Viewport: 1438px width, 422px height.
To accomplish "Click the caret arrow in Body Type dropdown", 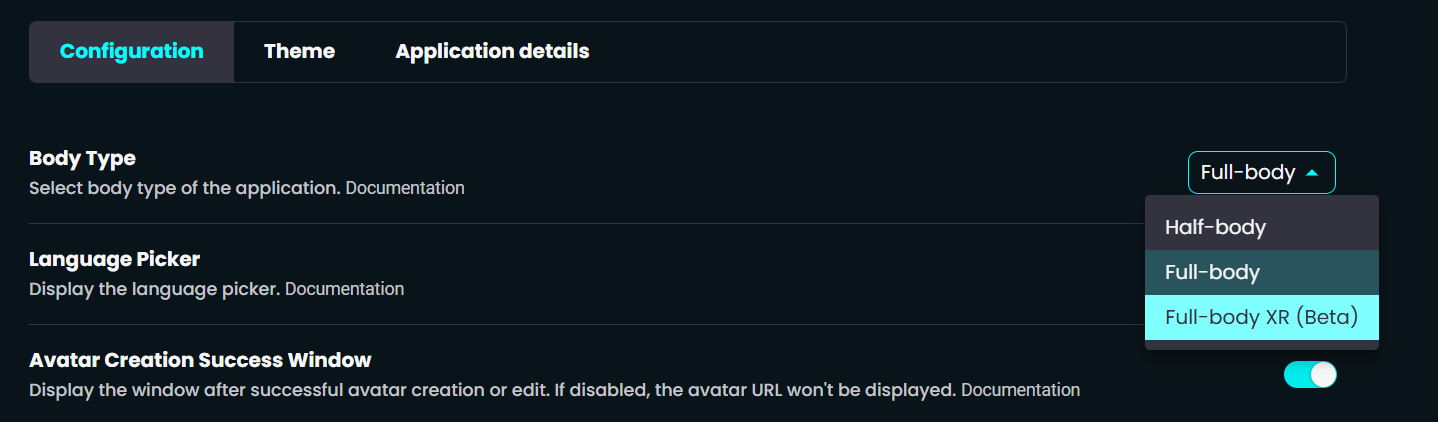I will 1312,173.
